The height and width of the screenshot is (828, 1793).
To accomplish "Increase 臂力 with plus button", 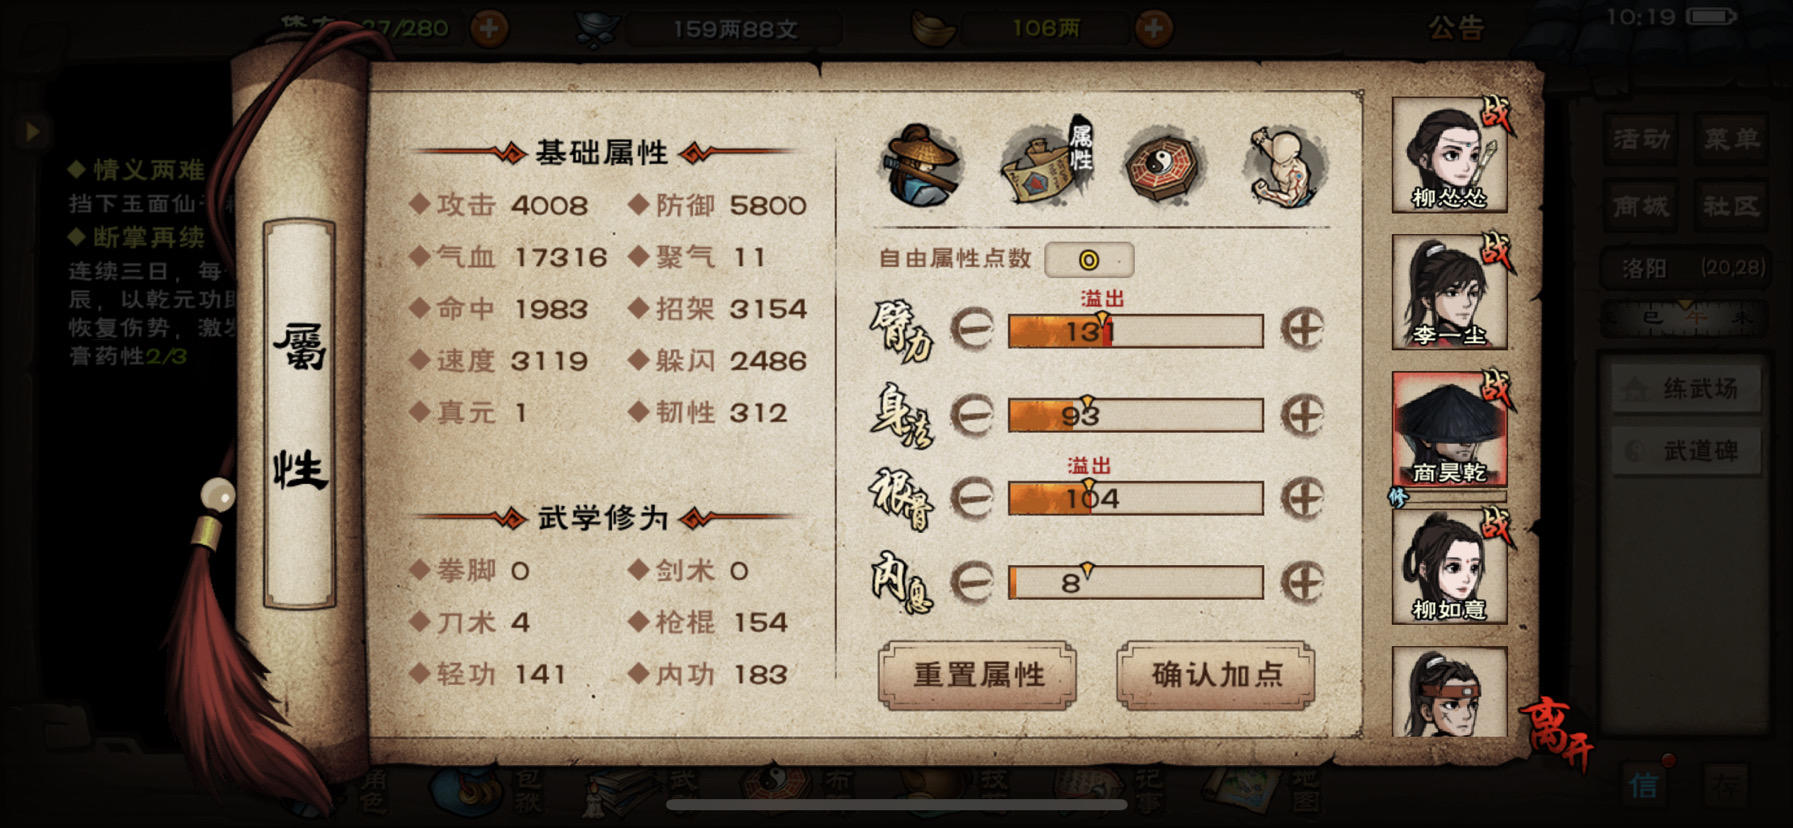I will (1303, 329).
